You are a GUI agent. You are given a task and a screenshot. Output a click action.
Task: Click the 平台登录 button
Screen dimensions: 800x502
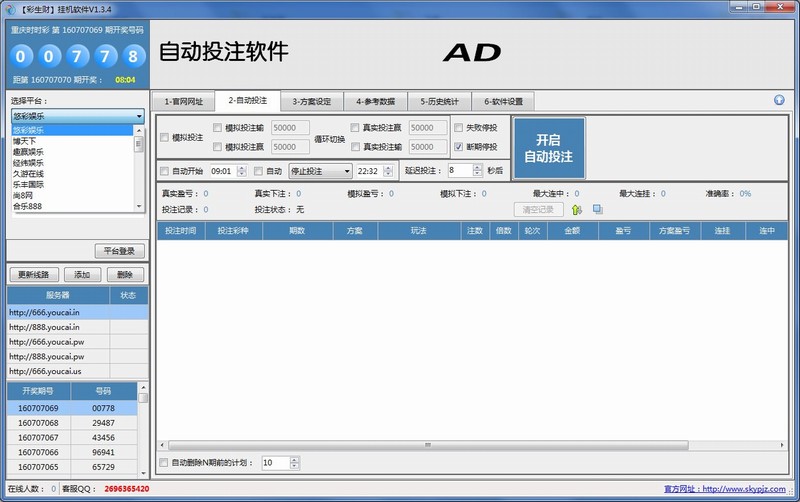point(119,251)
